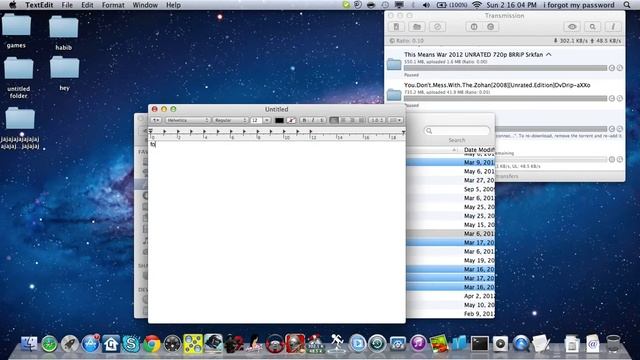The height and width of the screenshot is (360, 640).
Task: Click the Wi-Fi icon in the menu bar
Action: tap(476, 5)
